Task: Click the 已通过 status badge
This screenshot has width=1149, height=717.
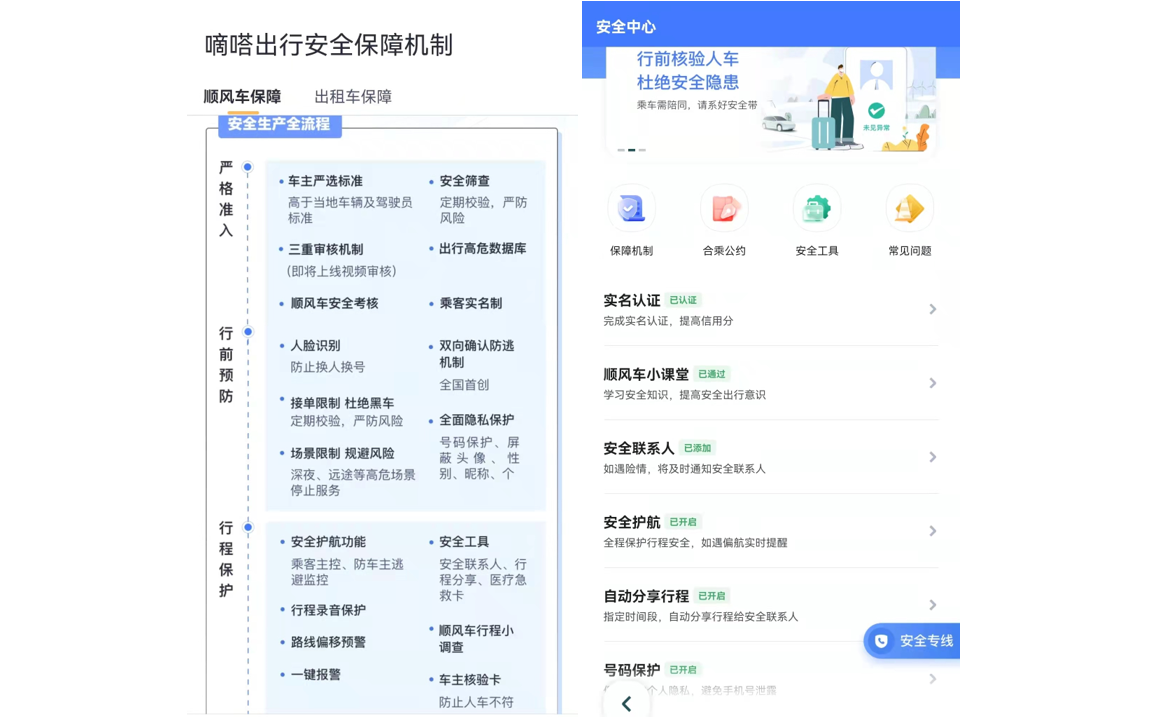Action: click(712, 374)
